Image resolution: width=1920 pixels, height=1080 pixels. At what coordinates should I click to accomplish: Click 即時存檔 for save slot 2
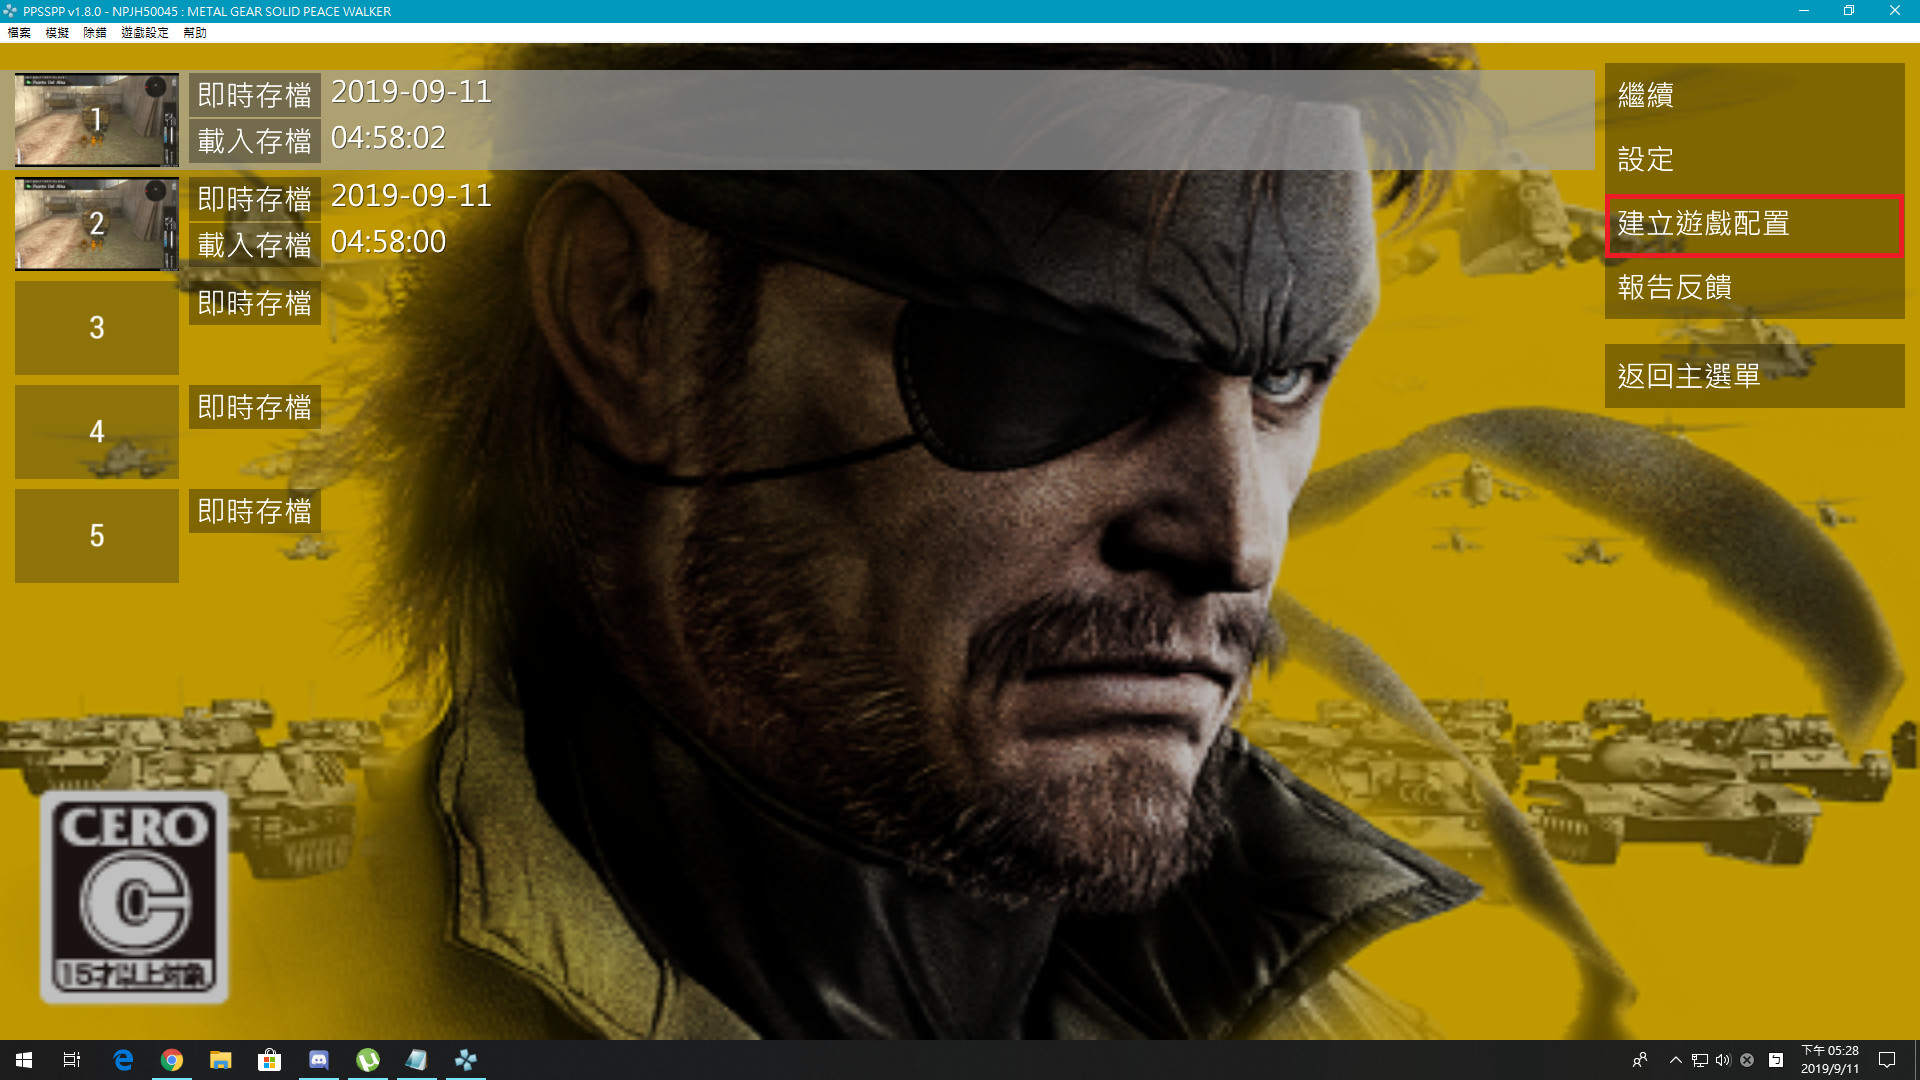[255, 199]
